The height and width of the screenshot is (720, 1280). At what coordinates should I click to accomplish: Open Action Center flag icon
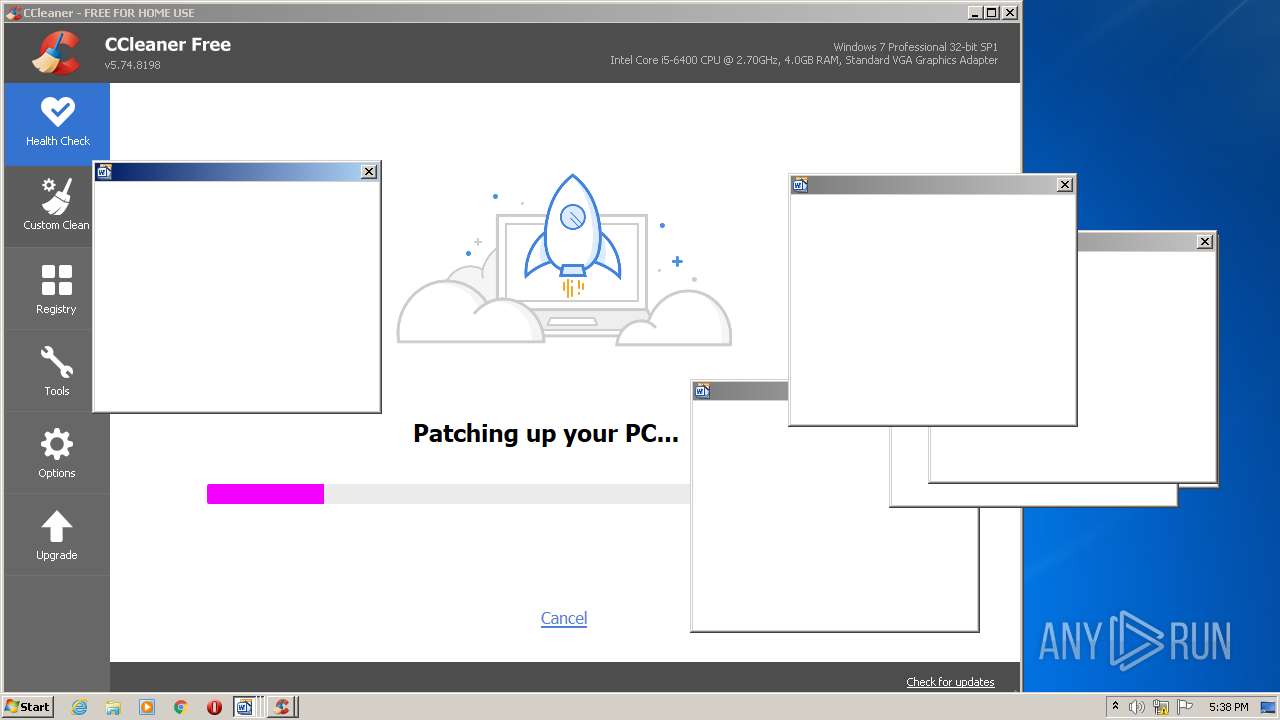pyautogui.click(x=1184, y=707)
